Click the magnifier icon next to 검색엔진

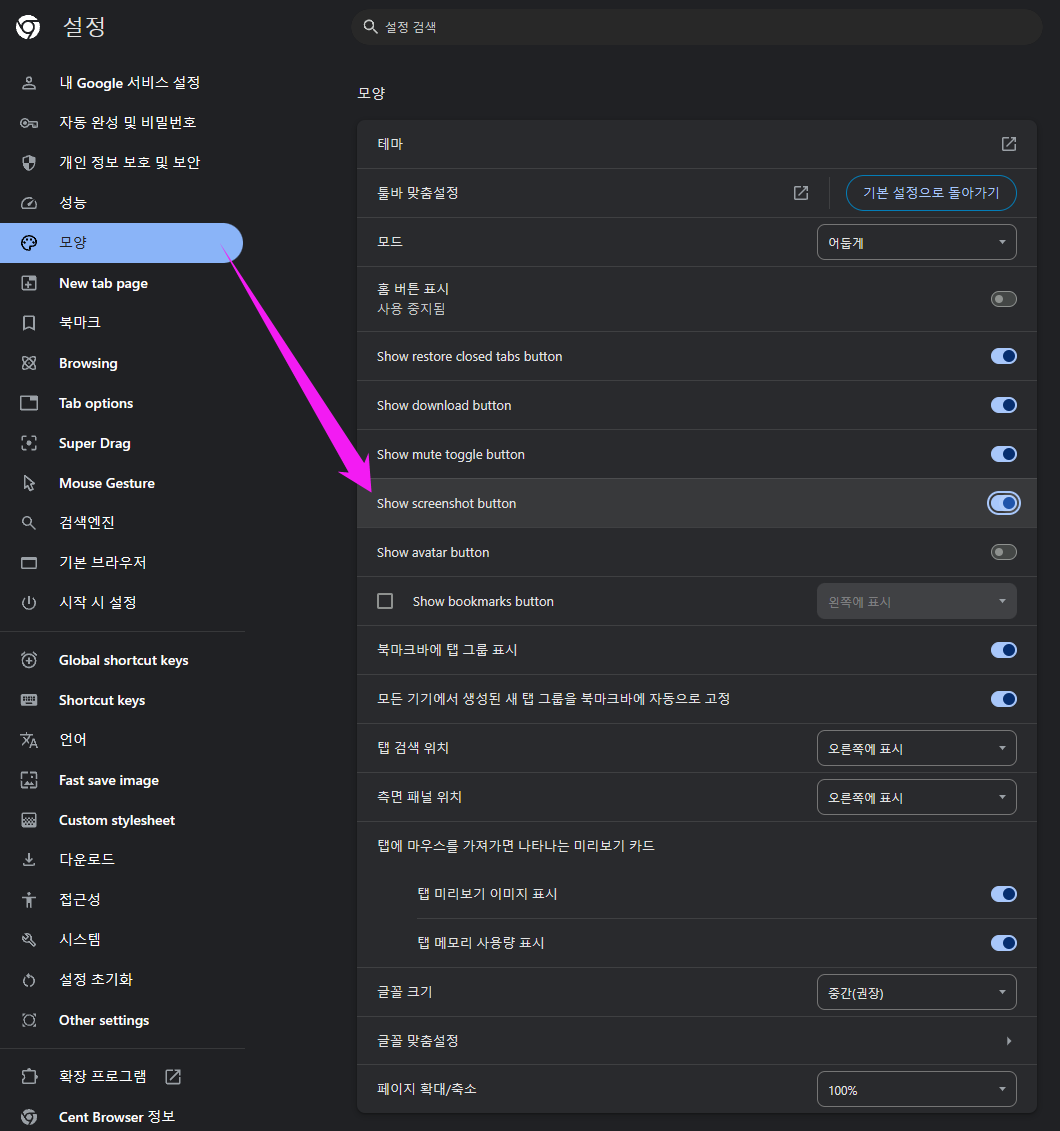coord(29,522)
